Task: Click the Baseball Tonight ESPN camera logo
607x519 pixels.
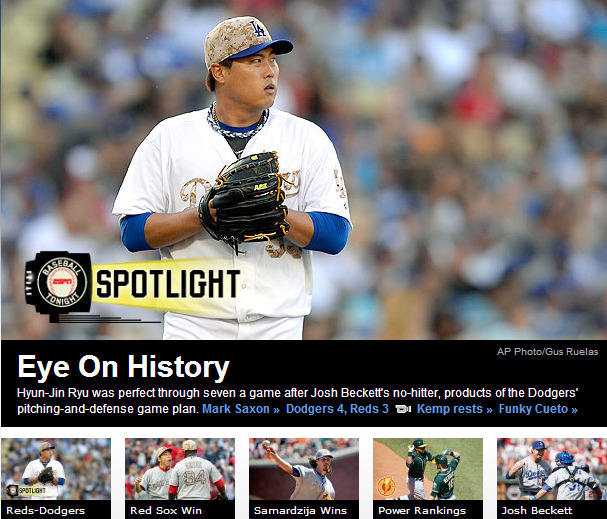Action: (x=59, y=283)
